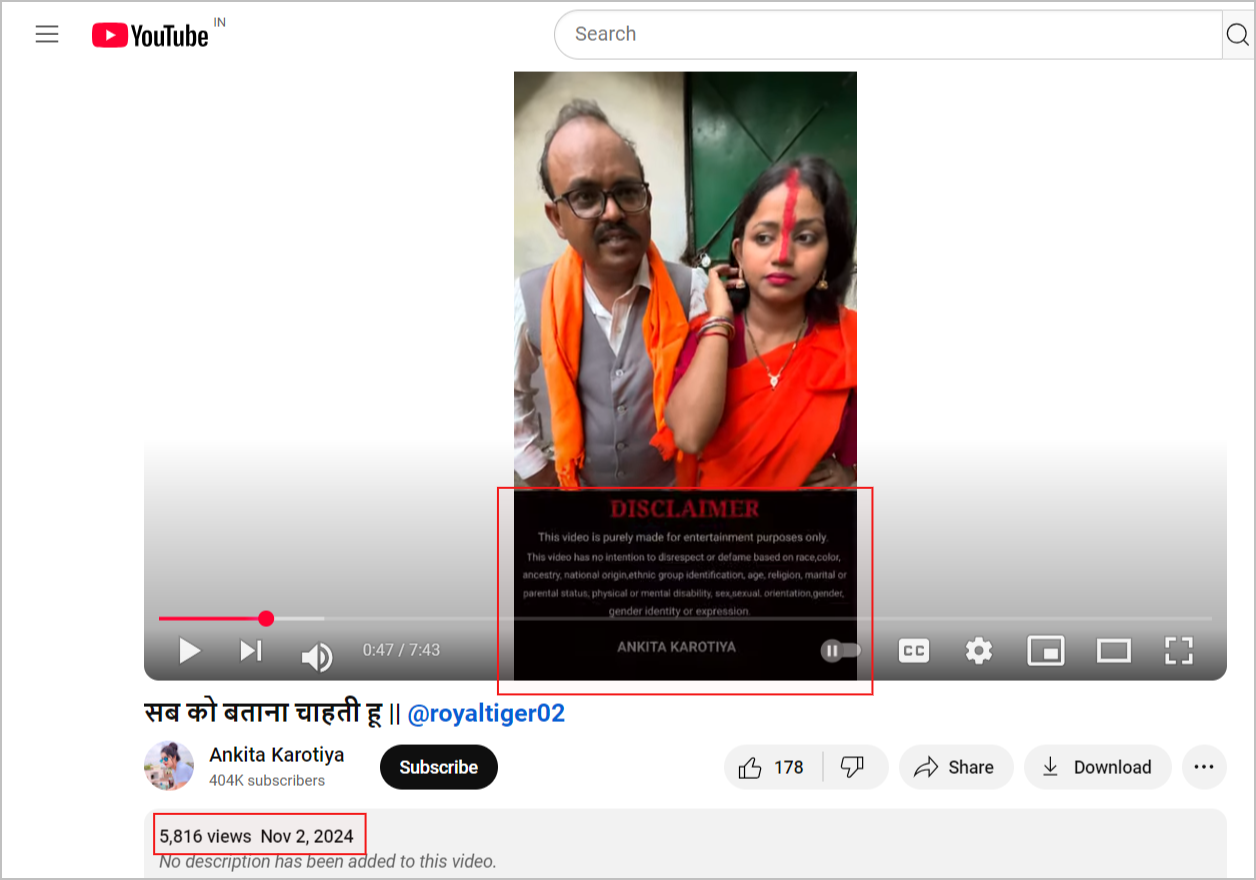
Task: Turn on closed captions
Action: [x=913, y=651]
